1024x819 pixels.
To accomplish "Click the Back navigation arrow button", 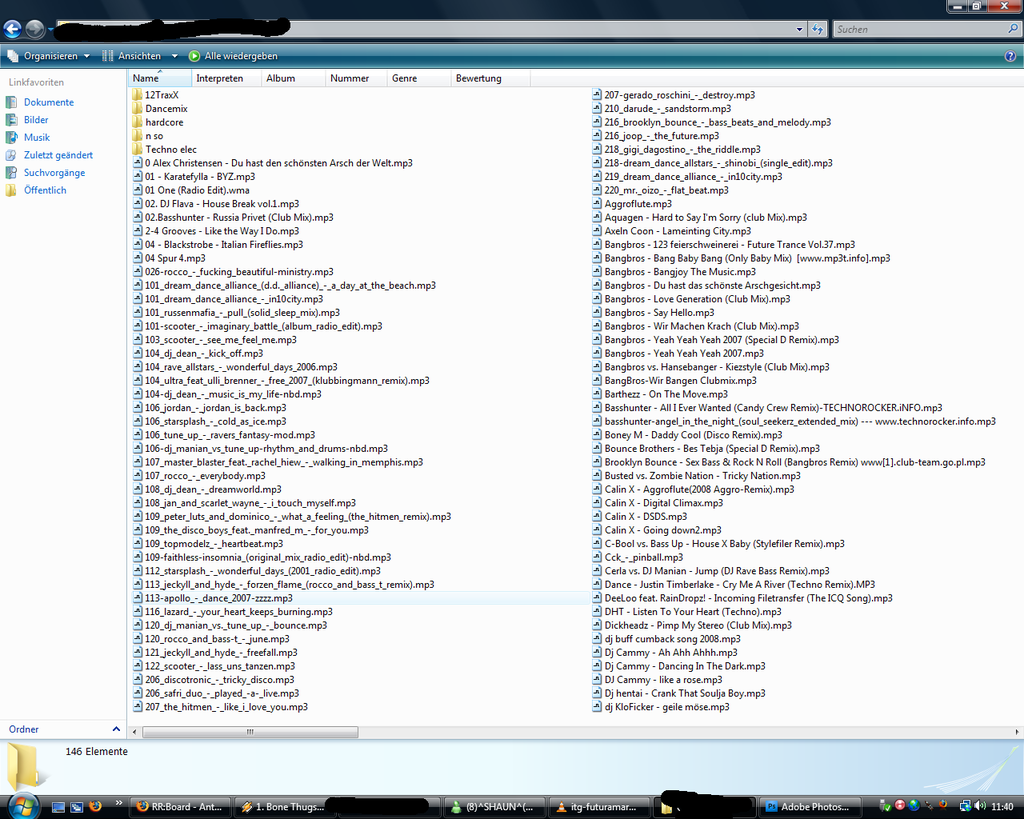I will coord(12,29).
